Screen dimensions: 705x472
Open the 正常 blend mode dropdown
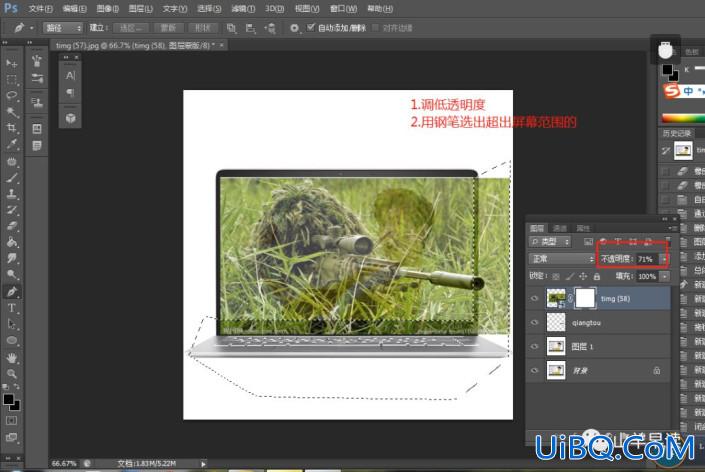[562, 259]
